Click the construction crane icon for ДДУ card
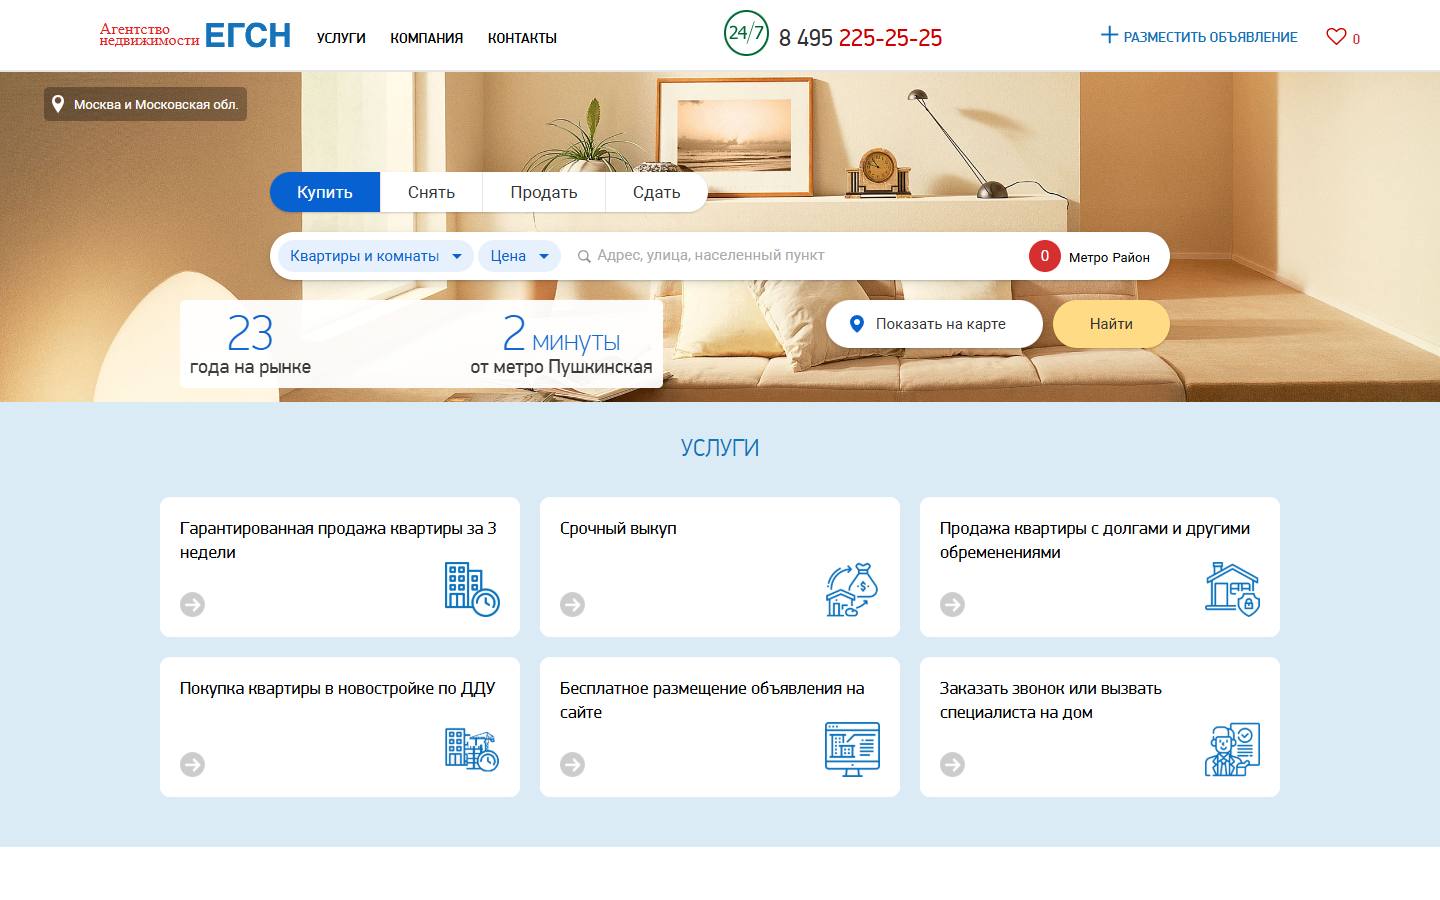Screen dimensions: 1440x900 click(x=472, y=749)
